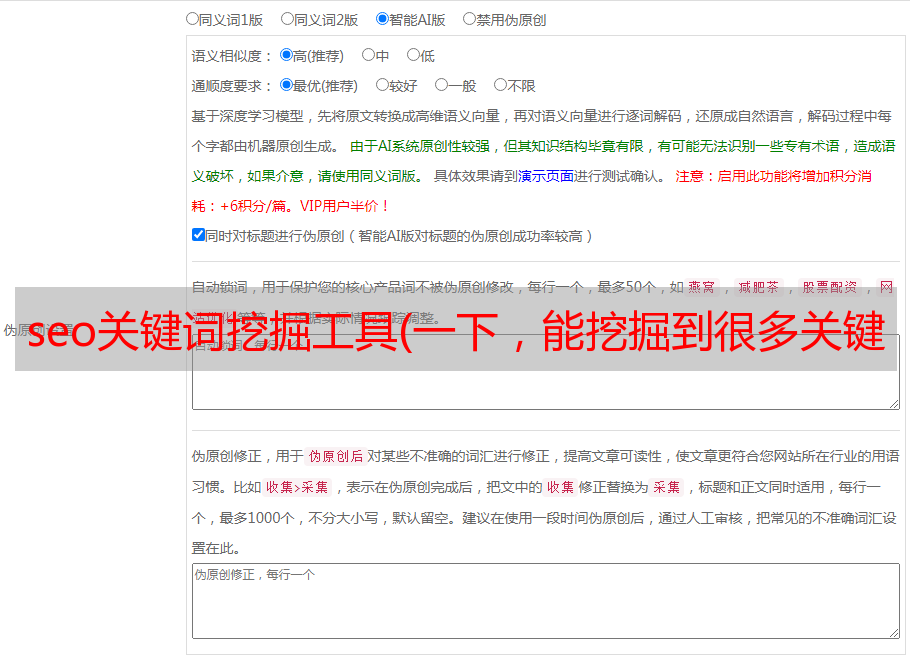Set 语义相似度 to 中
Screen dimensions: 911x658
point(368,55)
